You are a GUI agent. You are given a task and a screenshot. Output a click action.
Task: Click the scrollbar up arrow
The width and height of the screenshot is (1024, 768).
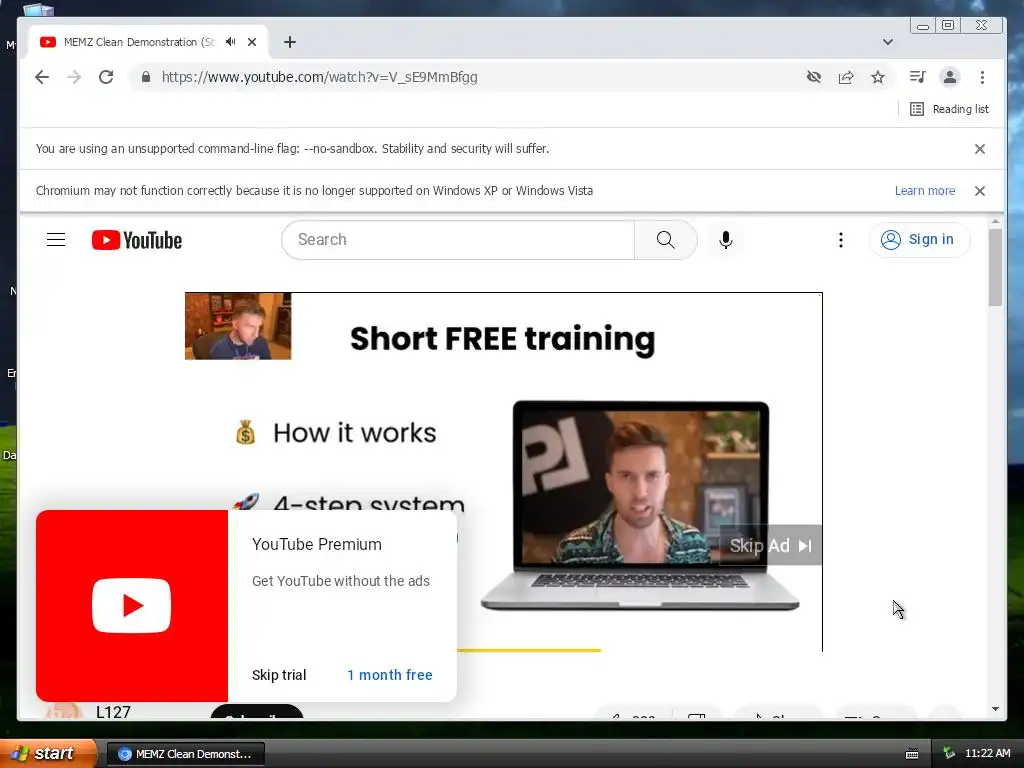tap(995, 222)
